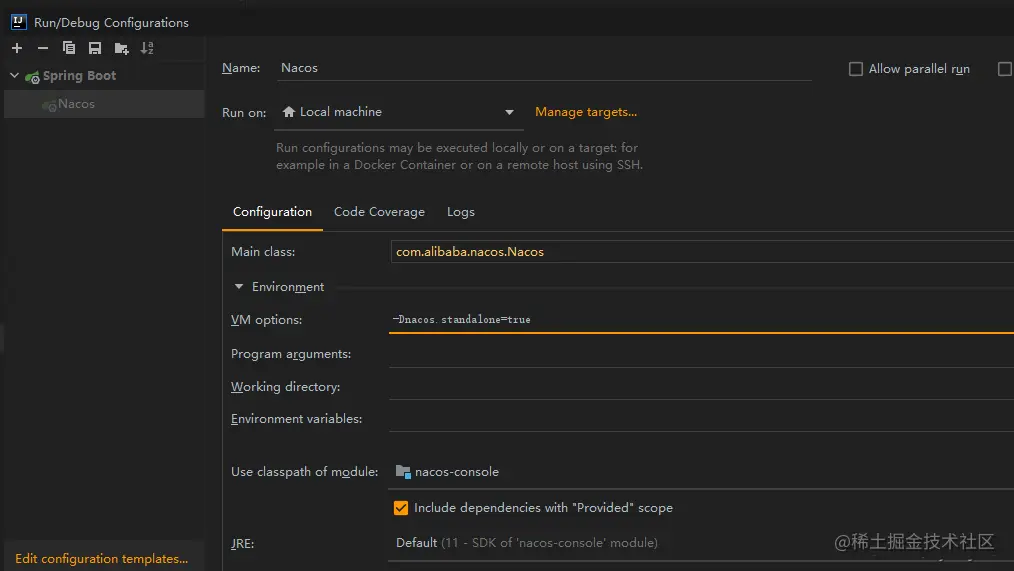Remove the selected configuration
Screen dimensions: 1014x571
[x=43, y=48]
